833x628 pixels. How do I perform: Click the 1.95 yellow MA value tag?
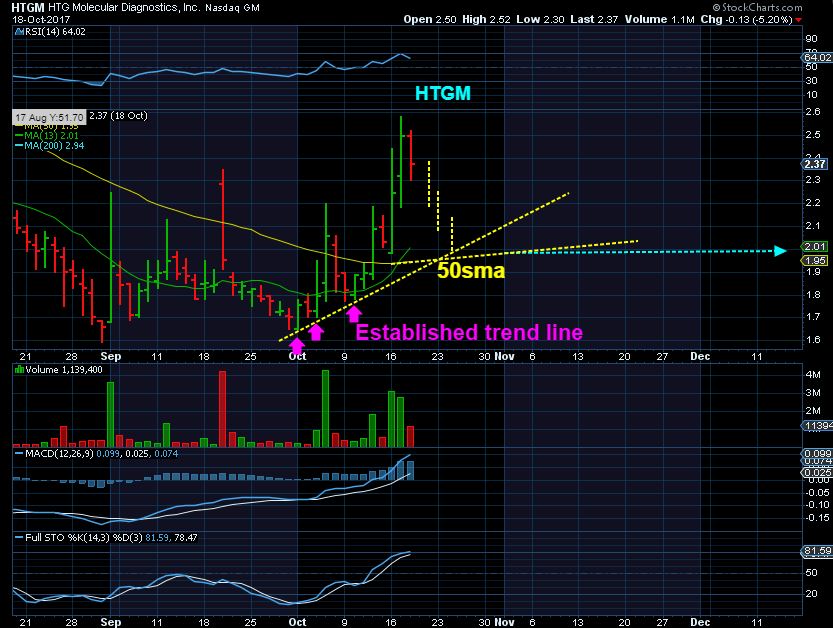tap(814, 260)
